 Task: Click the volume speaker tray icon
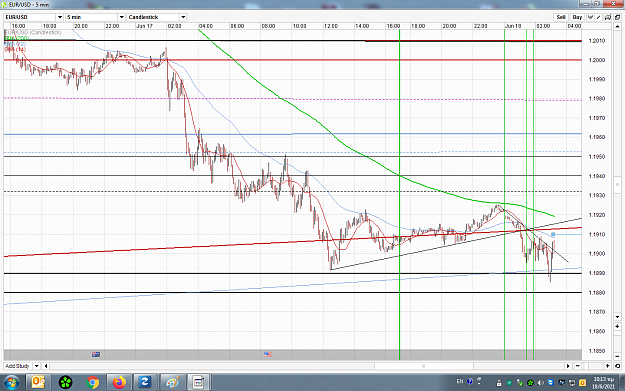point(541,383)
